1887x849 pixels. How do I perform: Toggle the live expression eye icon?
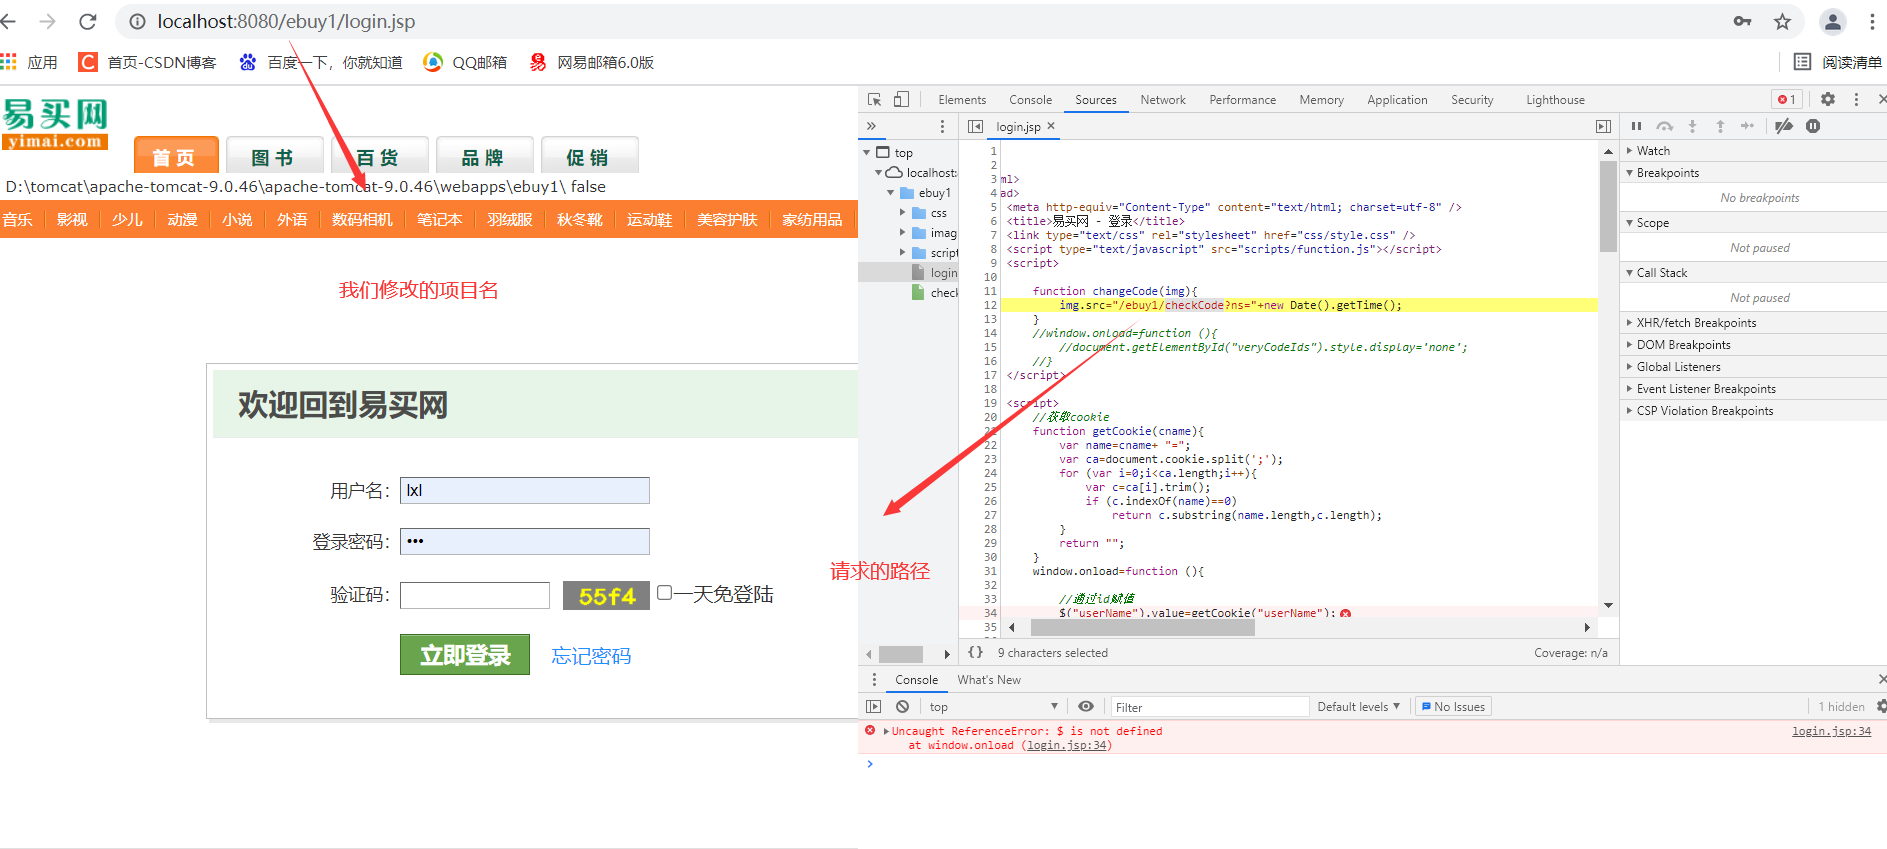pyautogui.click(x=1086, y=706)
